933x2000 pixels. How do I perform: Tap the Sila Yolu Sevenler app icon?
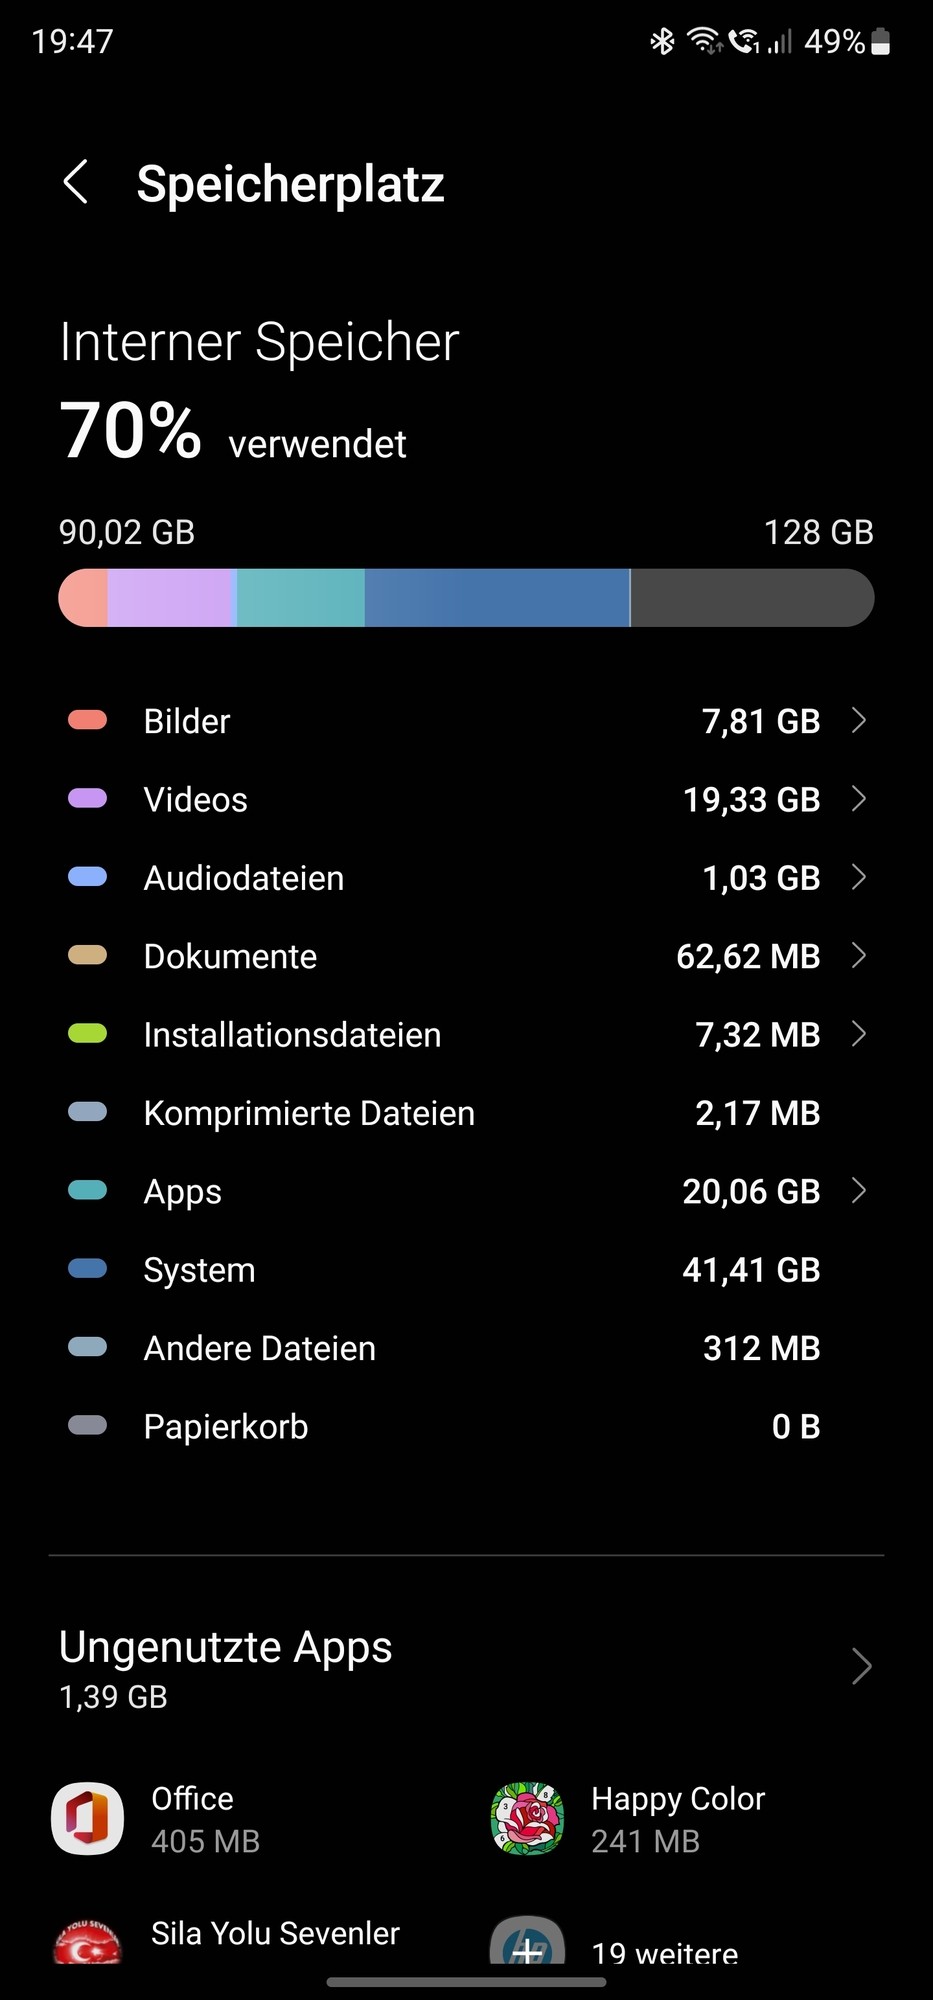[x=88, y=1942]
